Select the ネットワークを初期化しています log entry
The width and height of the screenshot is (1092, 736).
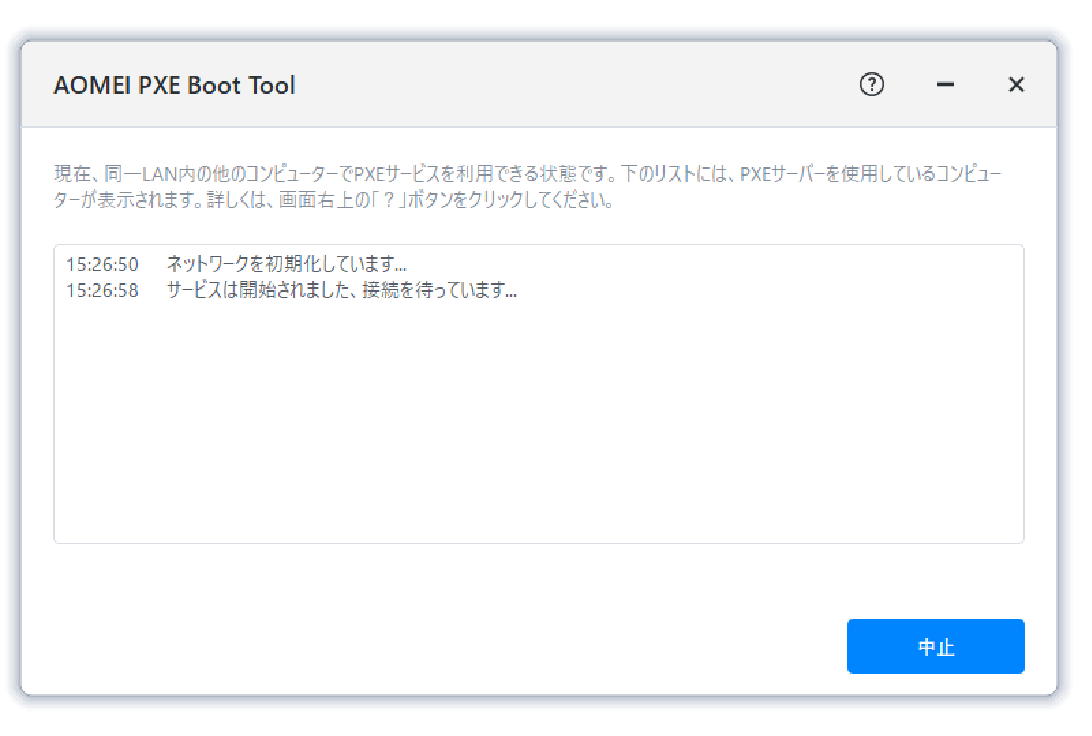tap(286, 265)
